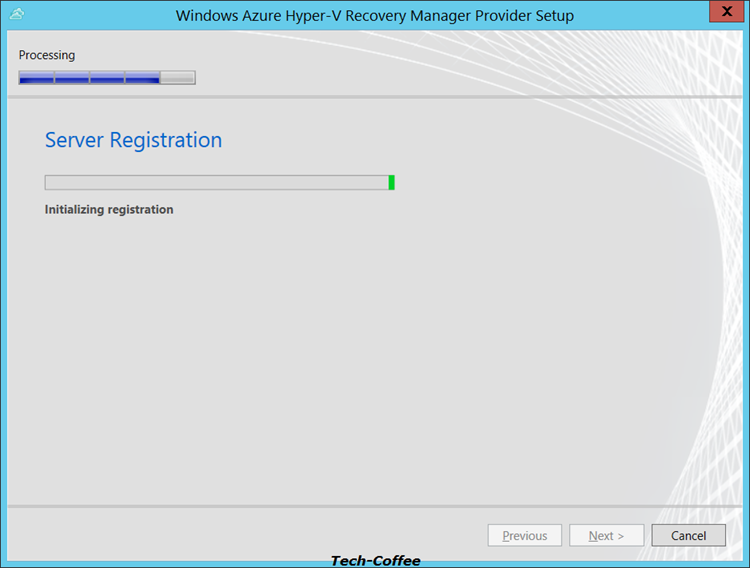Screen dimensions: 750x568
Task: Click the 'Initializing registration' status text
Action: [109, 210]
